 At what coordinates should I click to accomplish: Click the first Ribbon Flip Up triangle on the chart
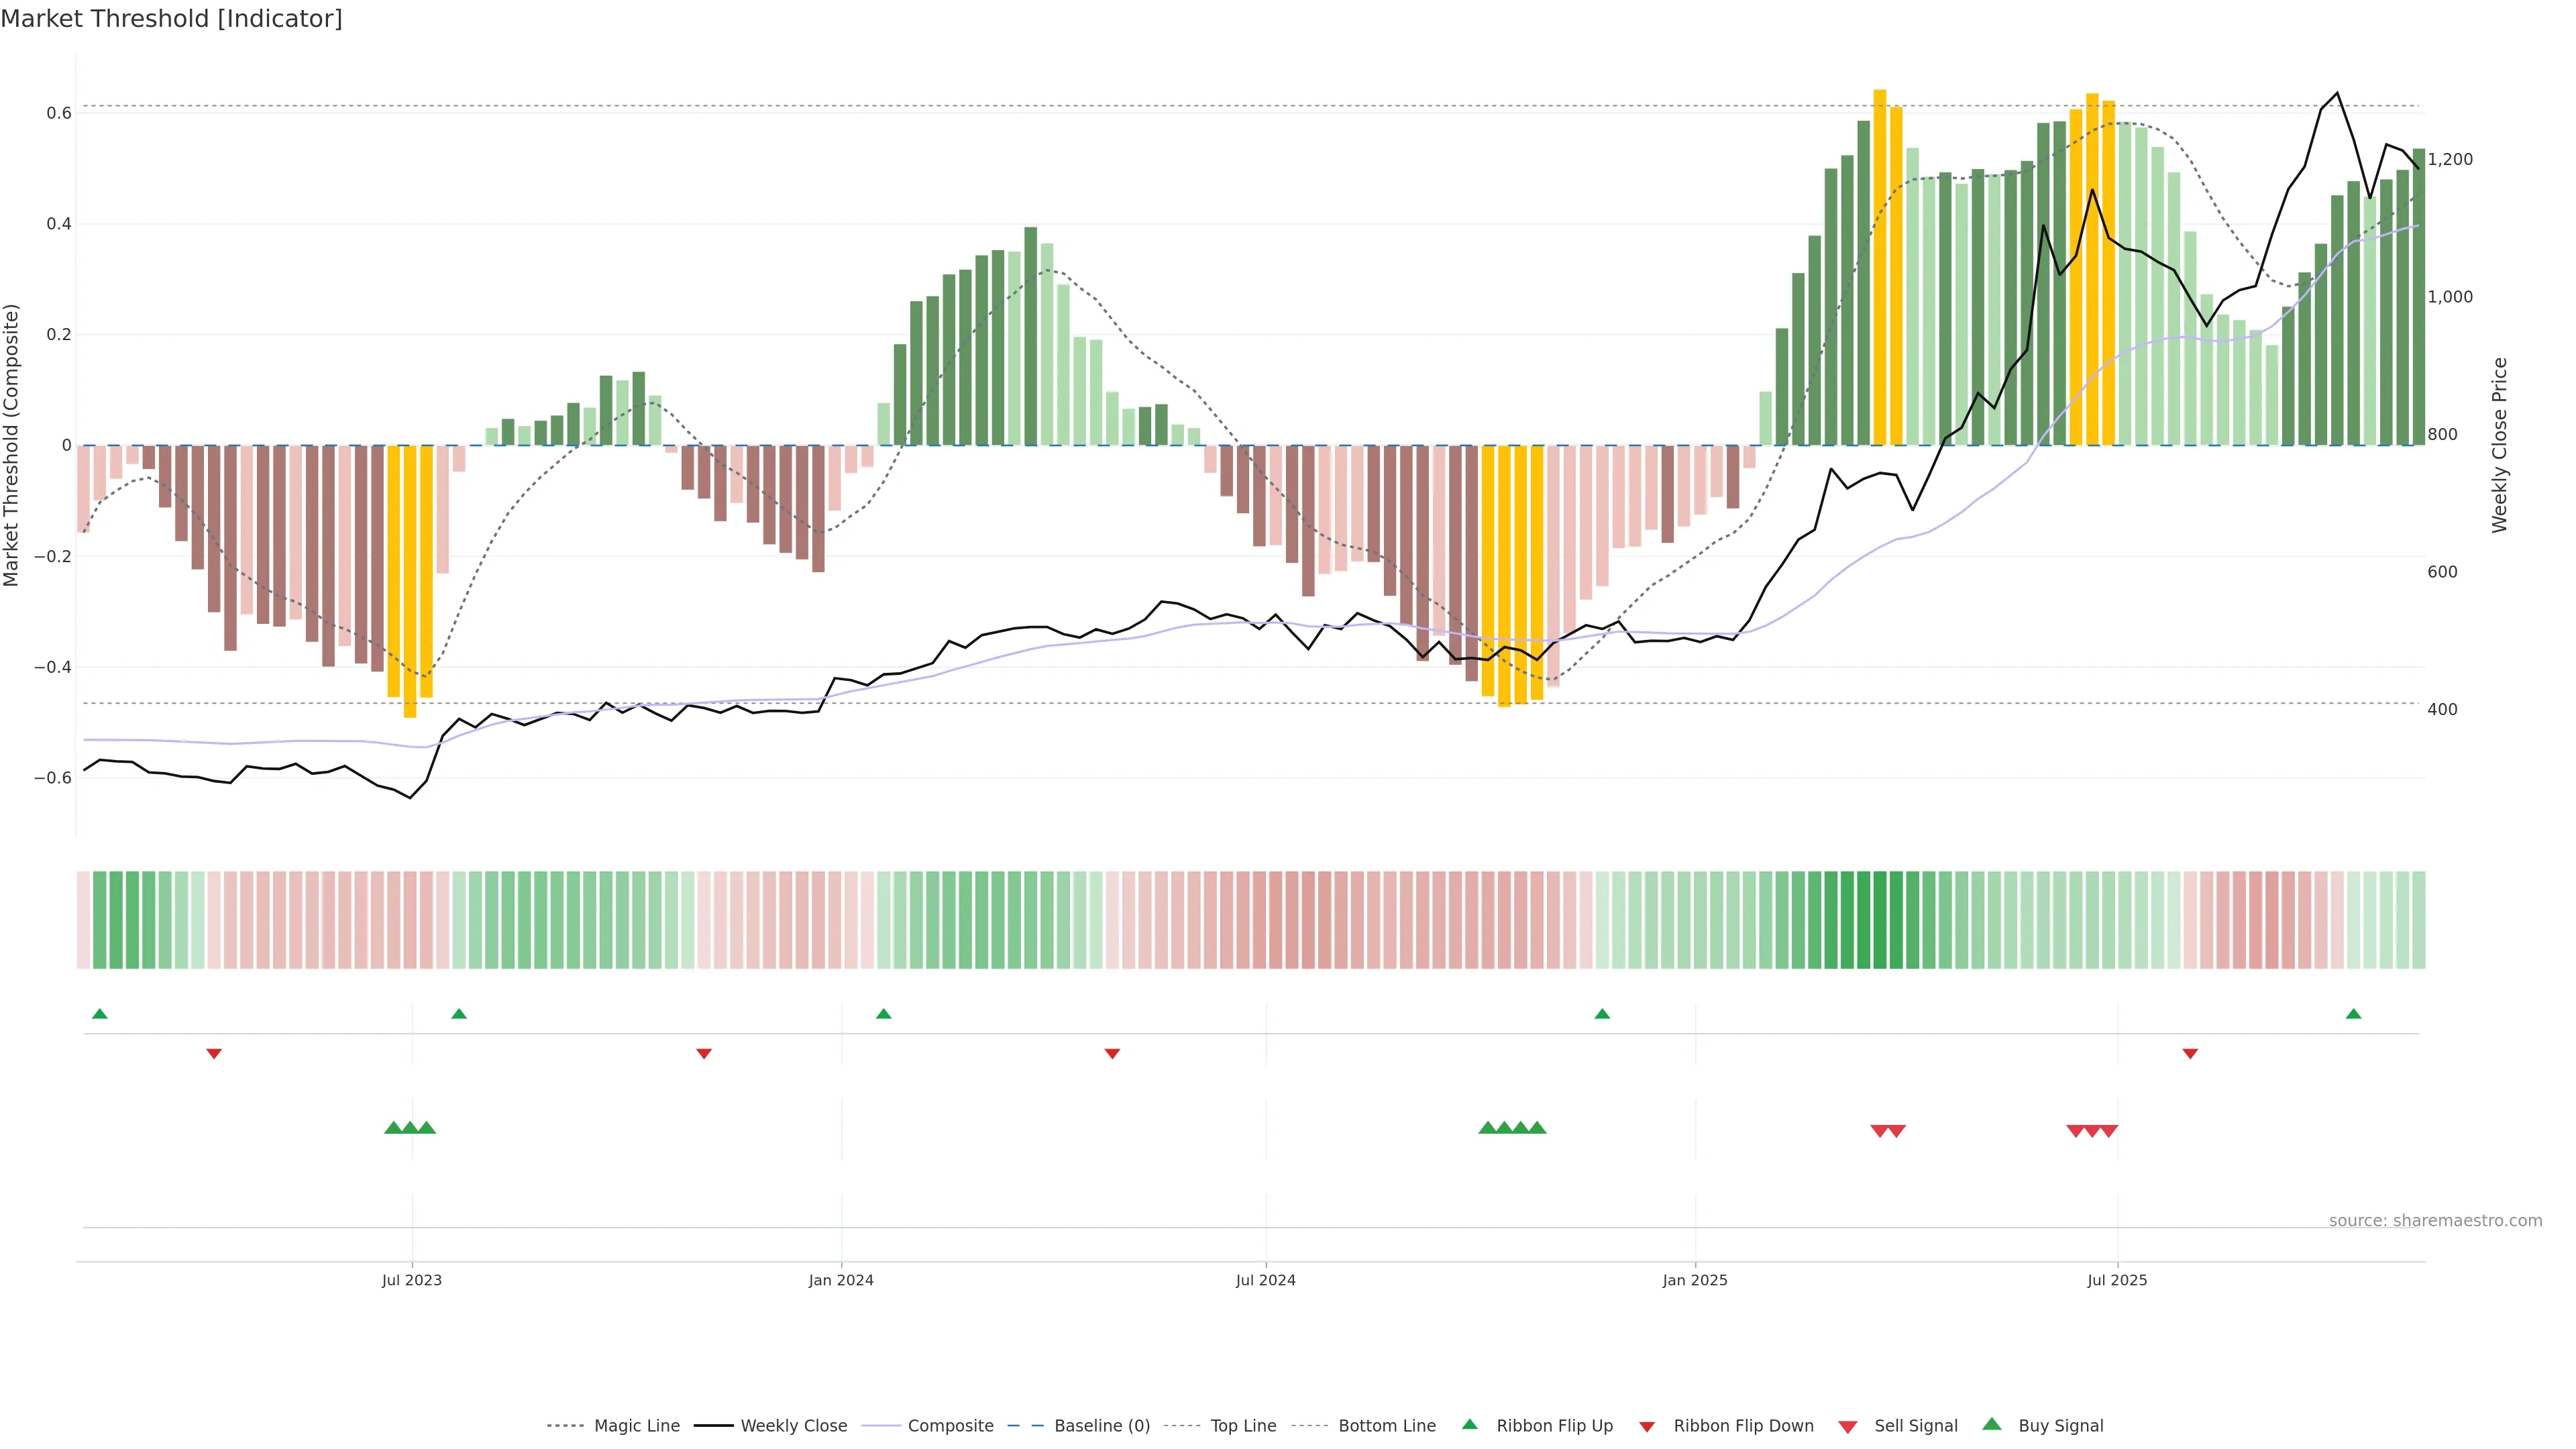[x=99, y=1014]
